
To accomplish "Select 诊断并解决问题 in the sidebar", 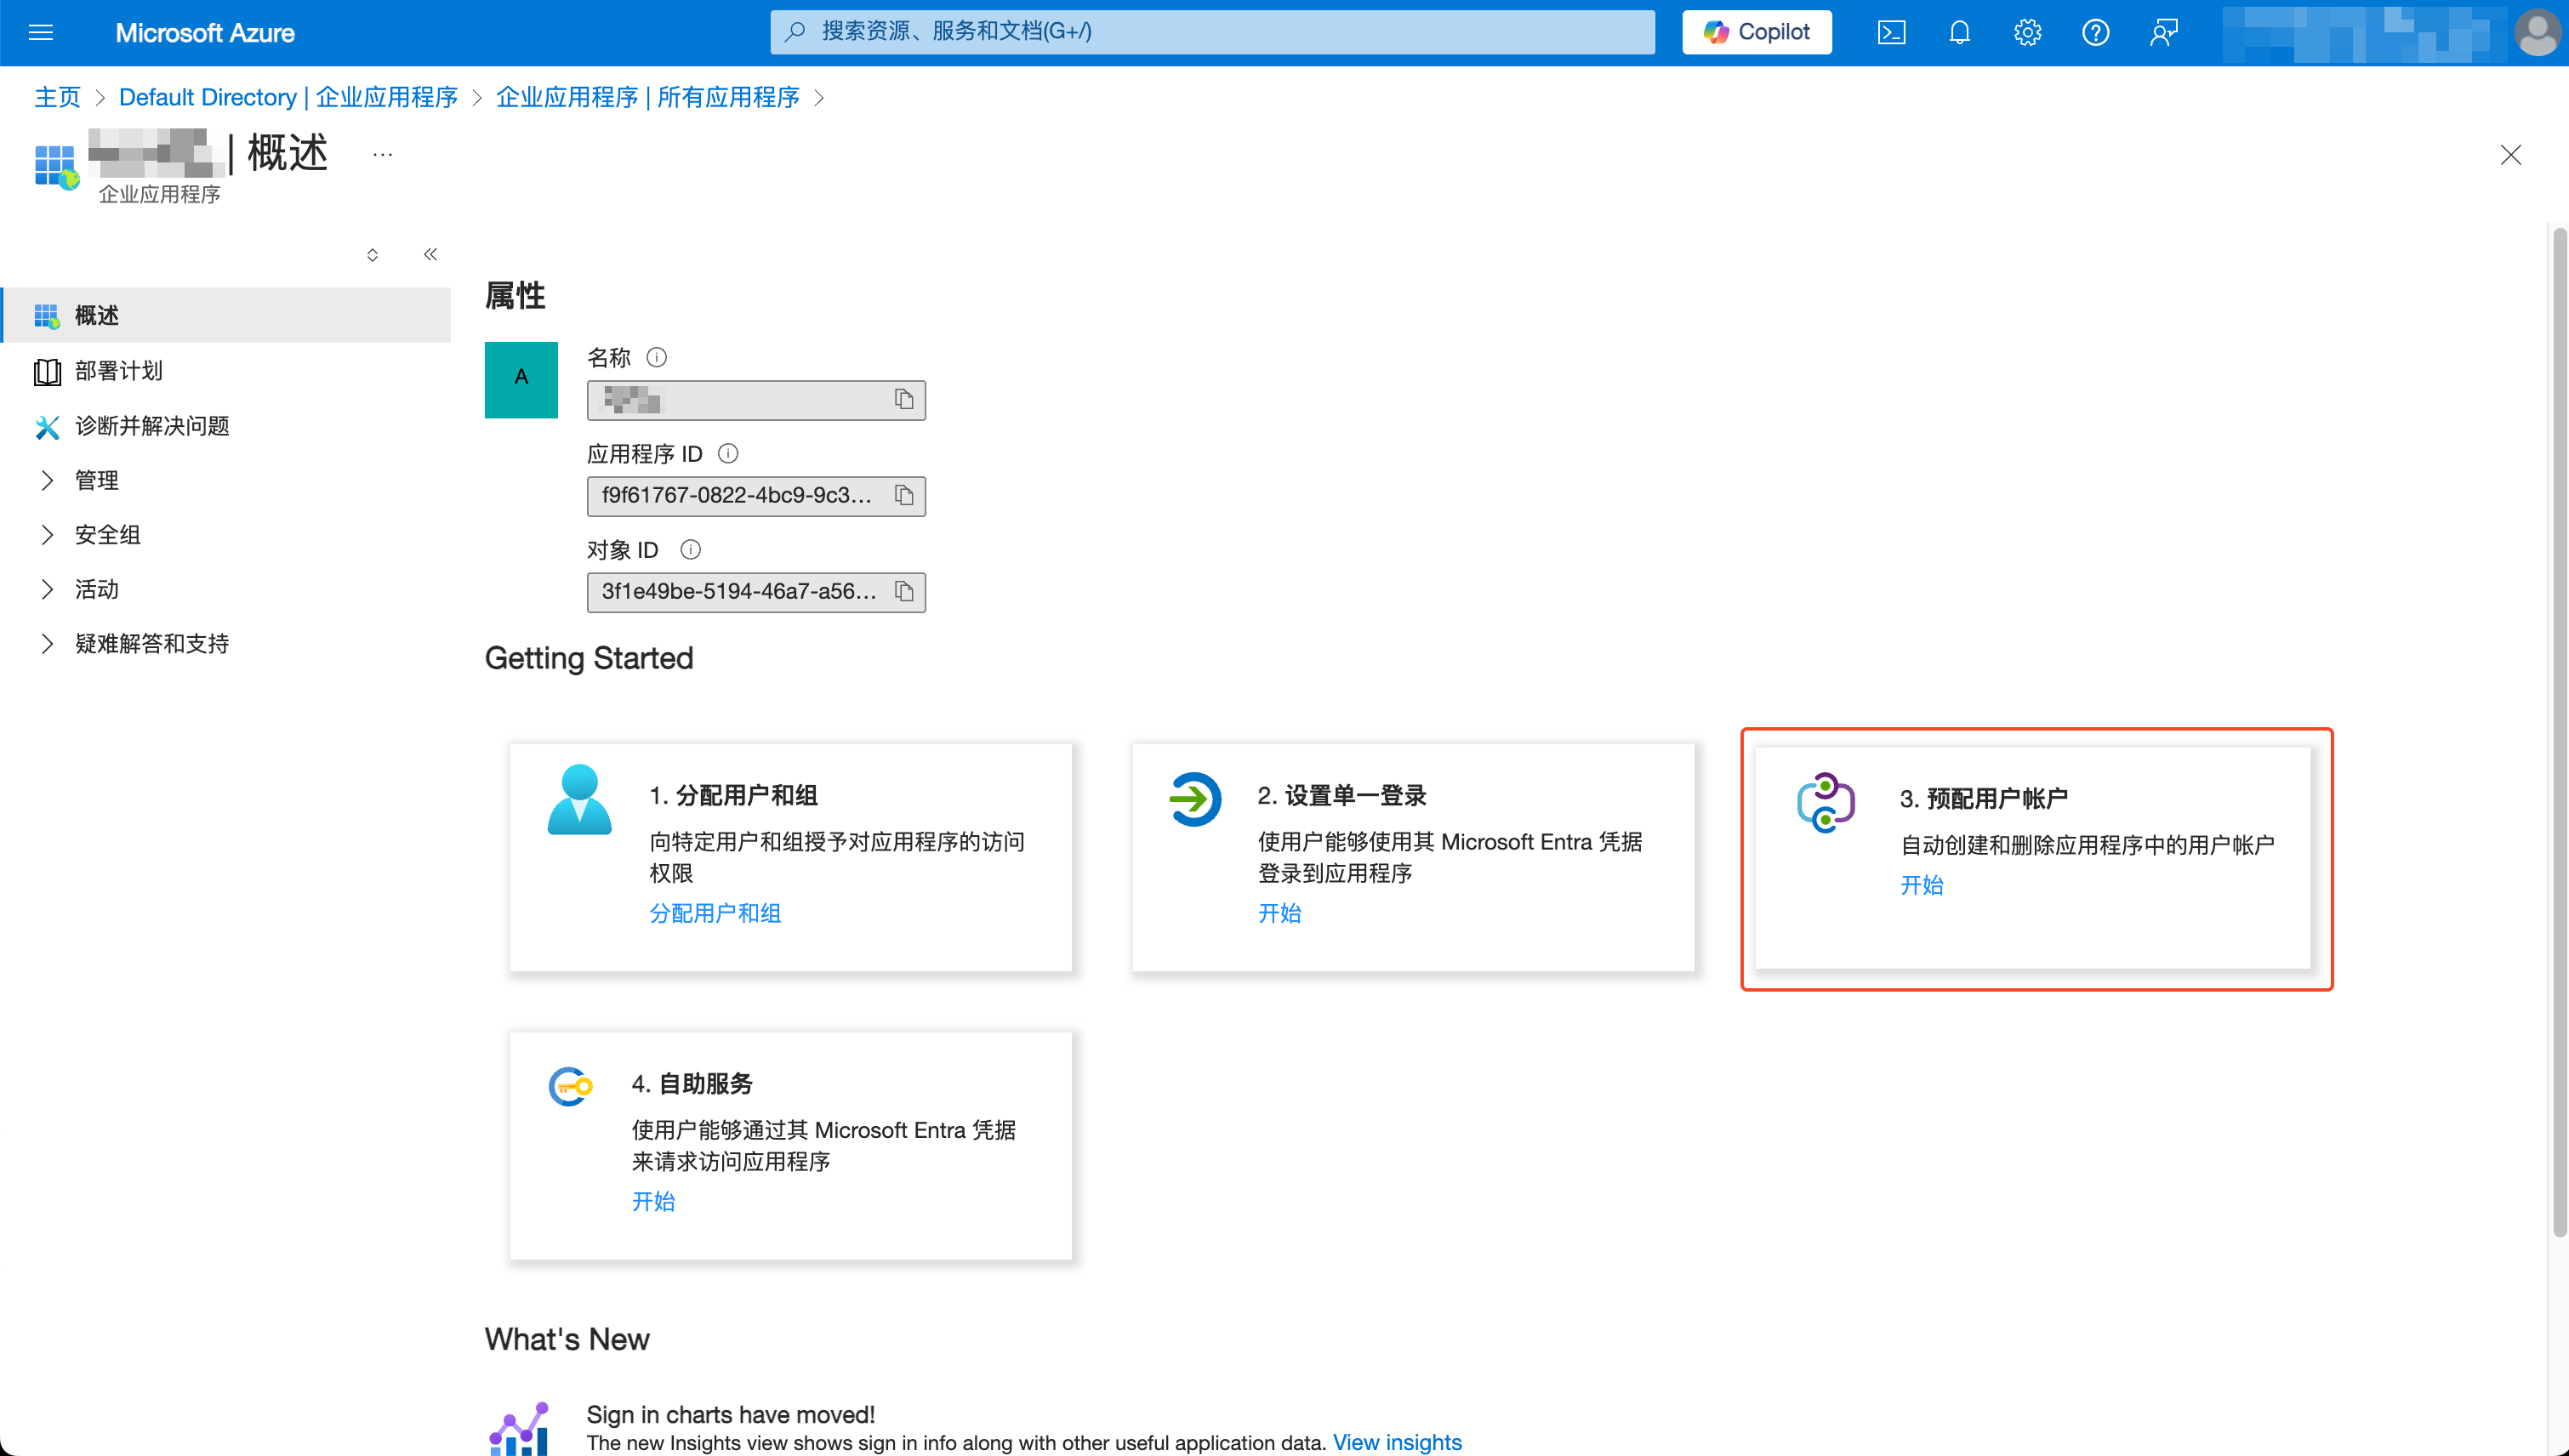I will (151, 426).
